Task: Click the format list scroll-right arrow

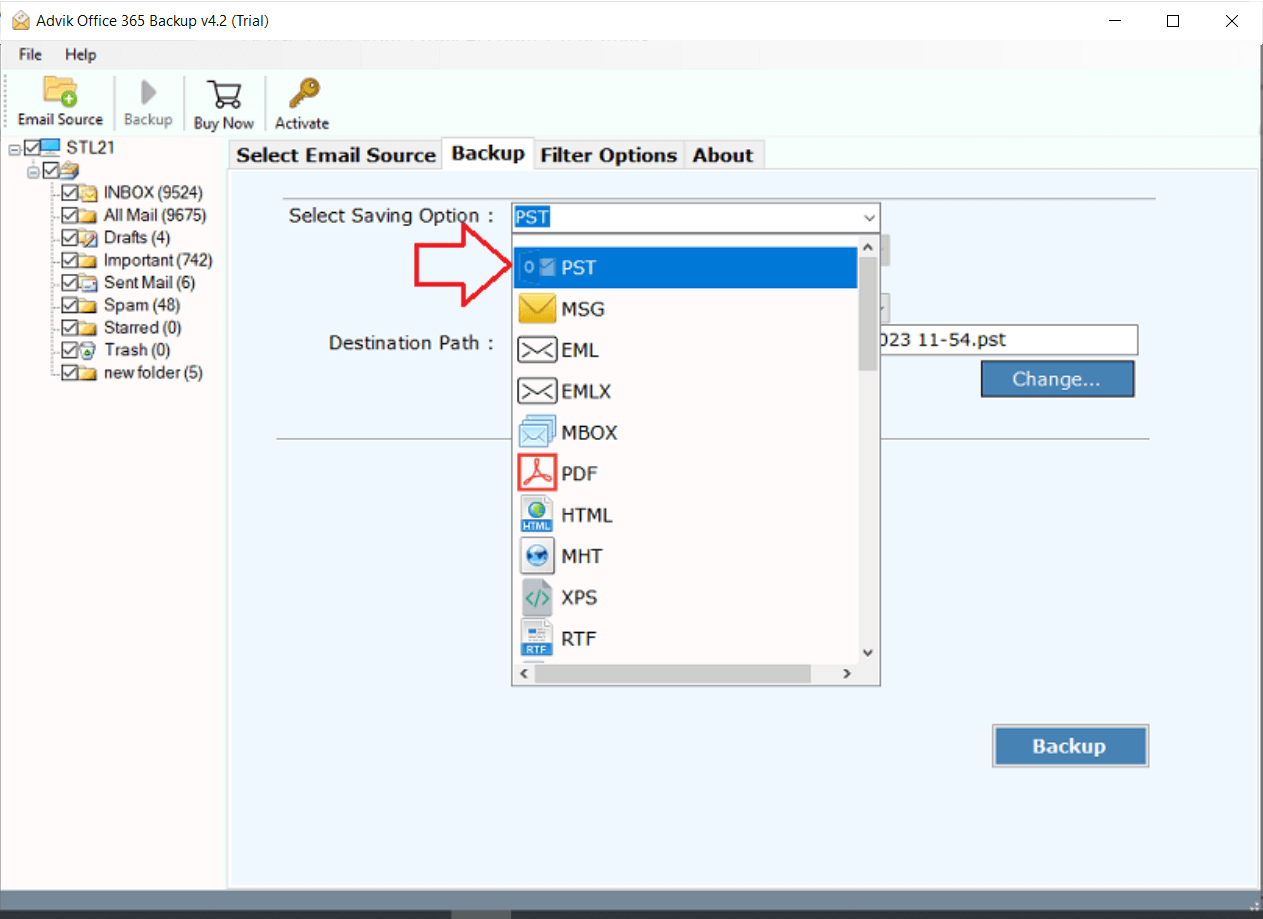Action: coord(847,674)
